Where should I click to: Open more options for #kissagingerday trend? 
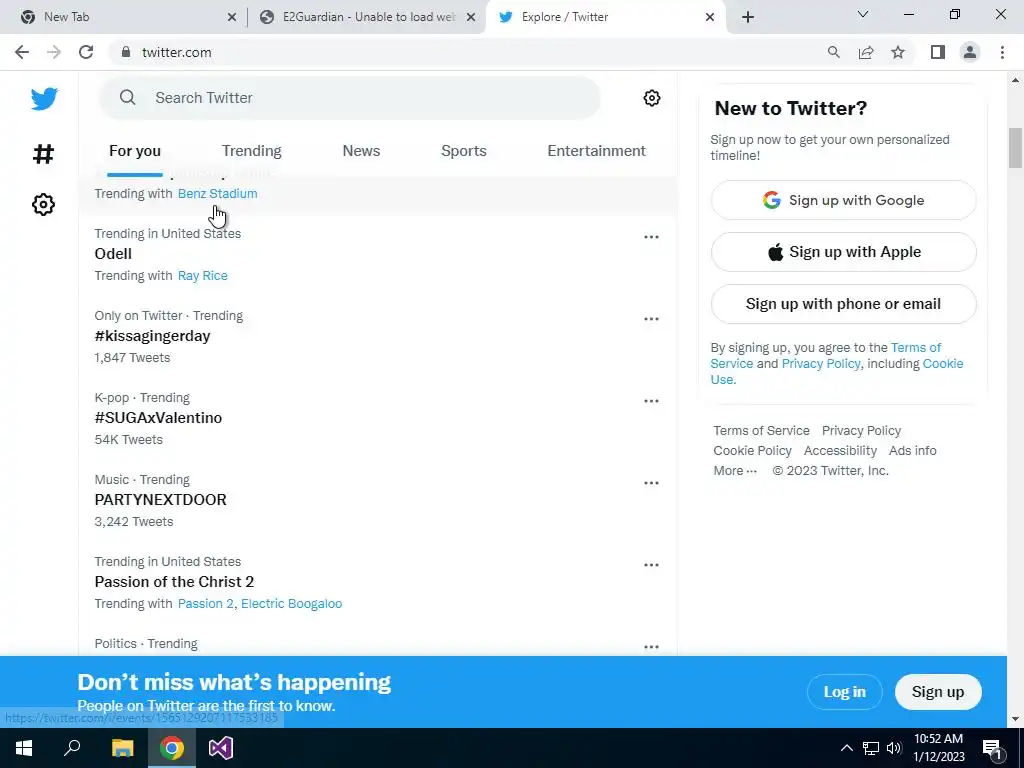point(651,319)
